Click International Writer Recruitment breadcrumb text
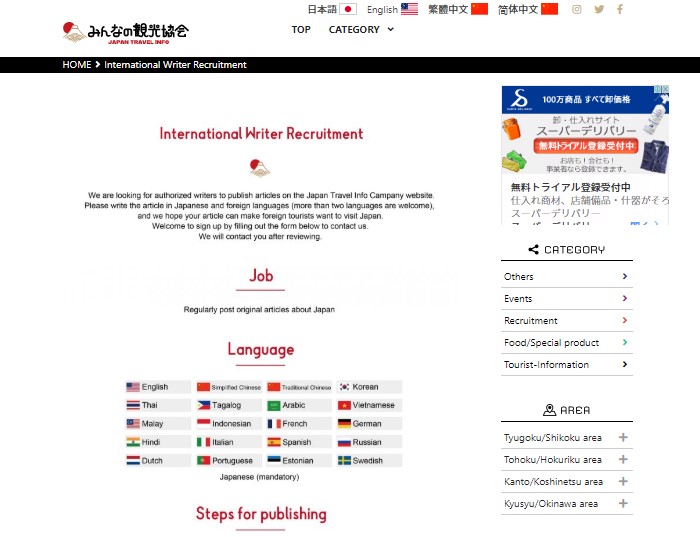 175,65
